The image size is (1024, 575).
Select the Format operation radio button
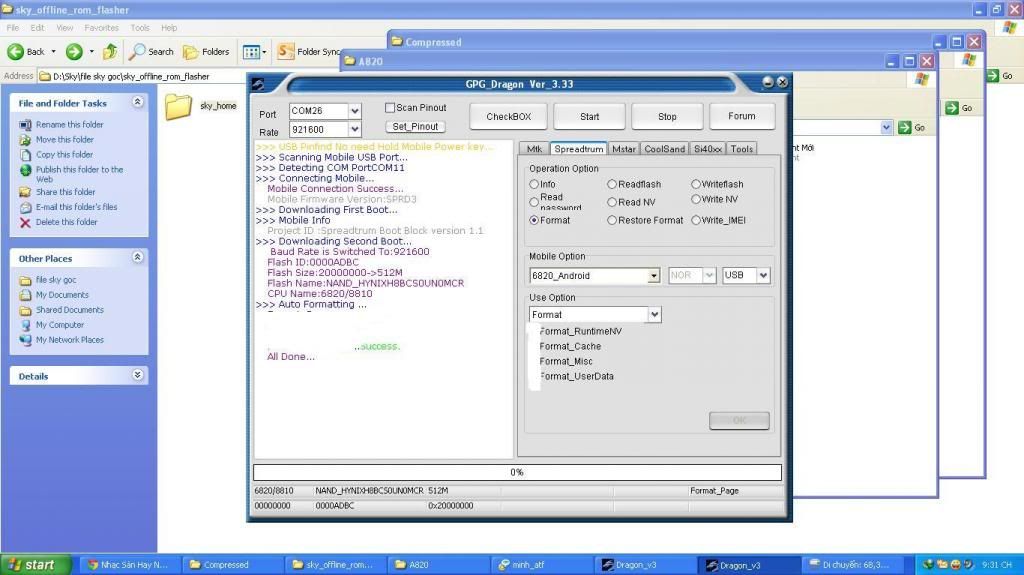(x=534, y=220)
